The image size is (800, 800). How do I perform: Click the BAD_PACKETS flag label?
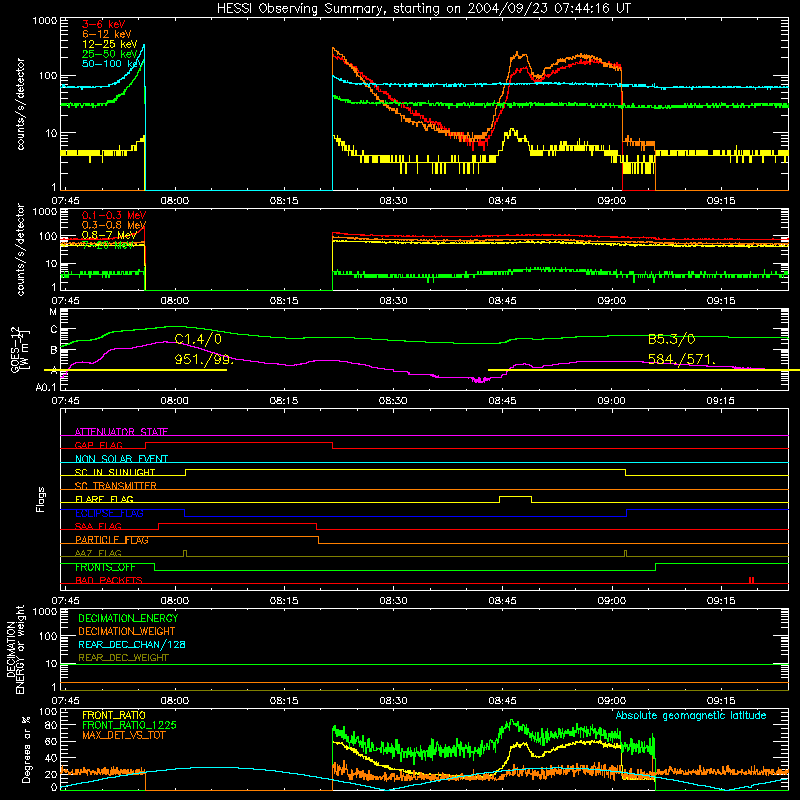(109, 580)
